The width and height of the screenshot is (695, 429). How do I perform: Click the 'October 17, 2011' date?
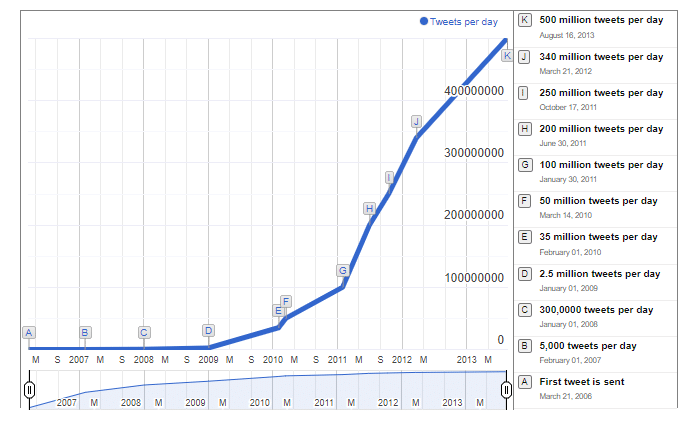568,107
